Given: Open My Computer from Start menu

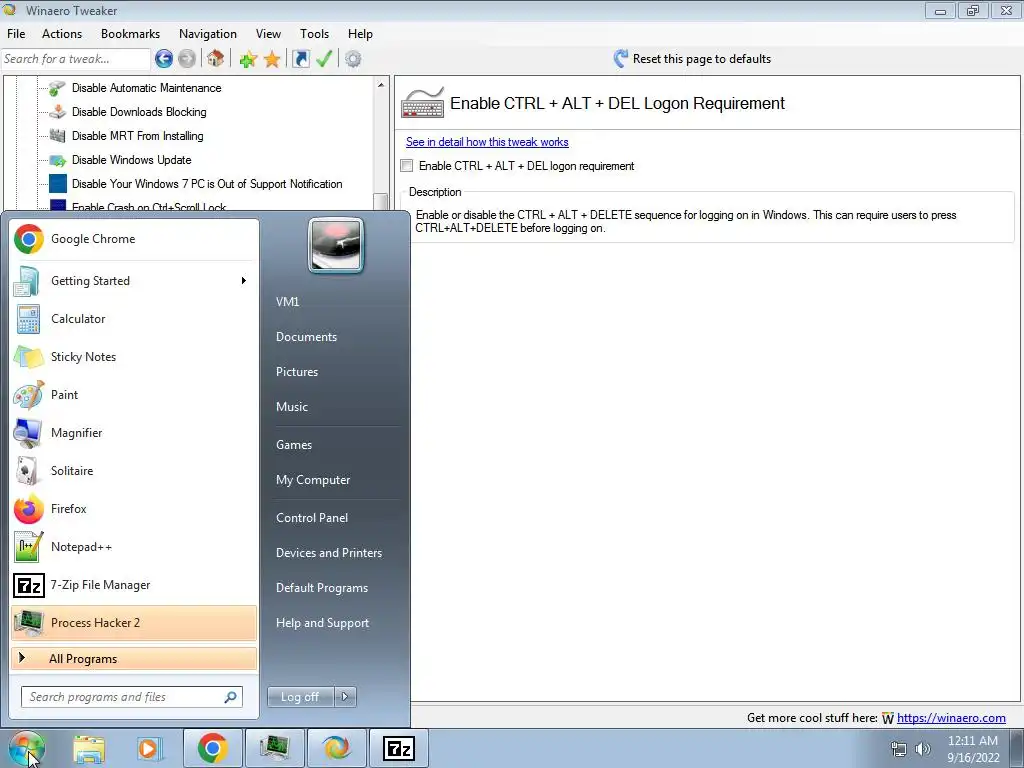Looking at the screenshot, I should 313,480.
